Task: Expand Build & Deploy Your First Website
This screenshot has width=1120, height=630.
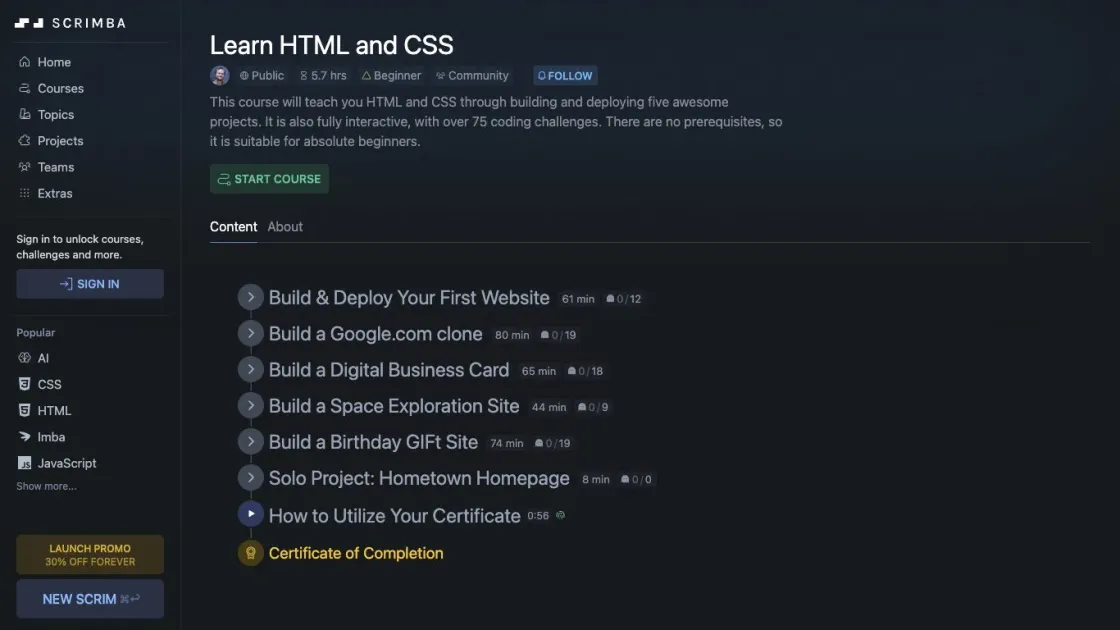Action: tap(250, 297)
